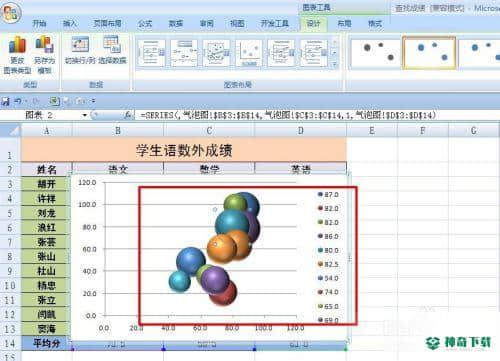Open the Select Data dialog icon
Viewport: 500px width, 361px height.
[x=112, y=50]
